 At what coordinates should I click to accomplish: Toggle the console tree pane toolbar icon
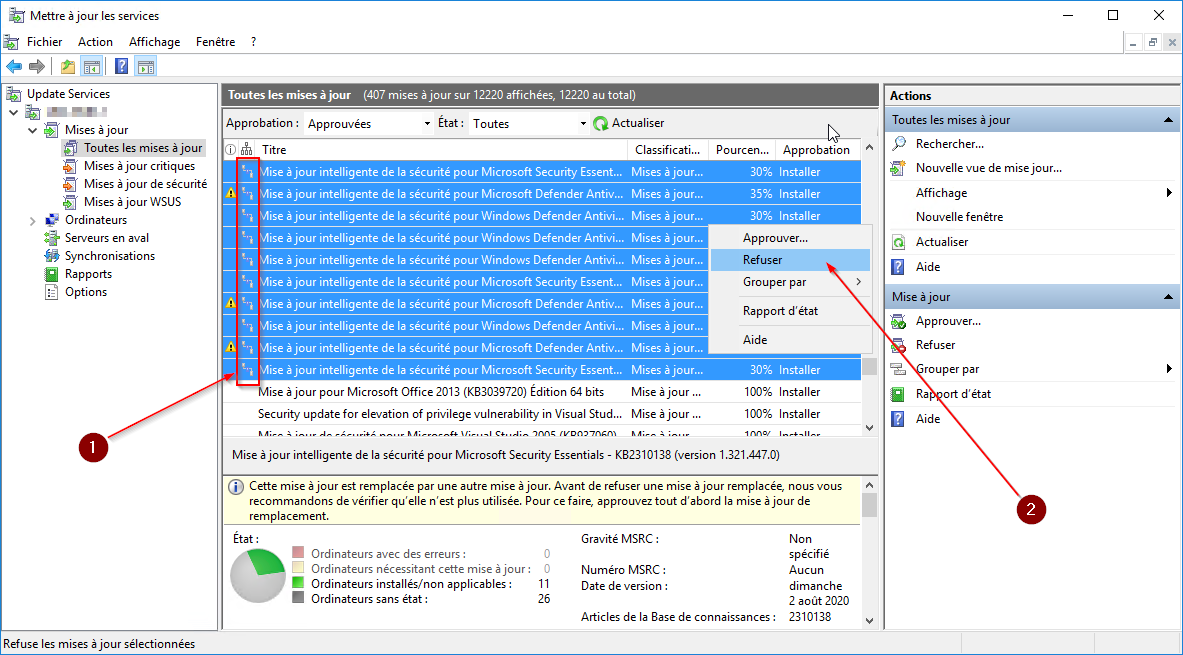(x=92, y=67)
